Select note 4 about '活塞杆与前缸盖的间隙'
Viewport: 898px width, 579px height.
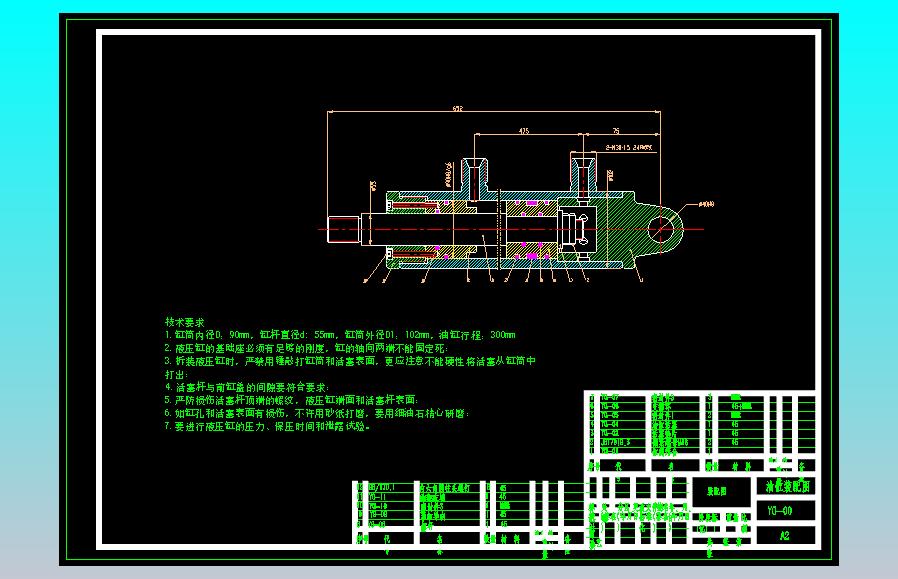pyautogui.click(x=247, y=388)
